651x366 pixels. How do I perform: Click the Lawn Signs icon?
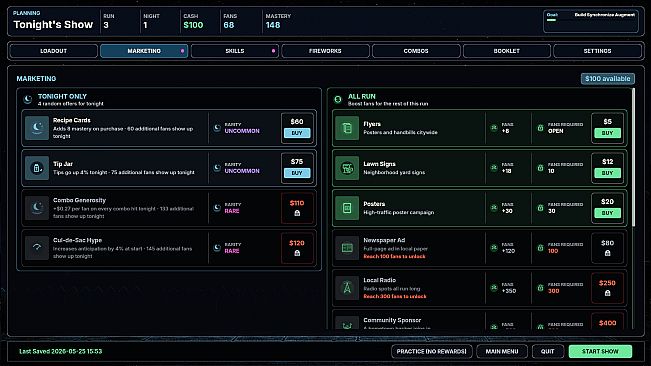click(347, 168)
